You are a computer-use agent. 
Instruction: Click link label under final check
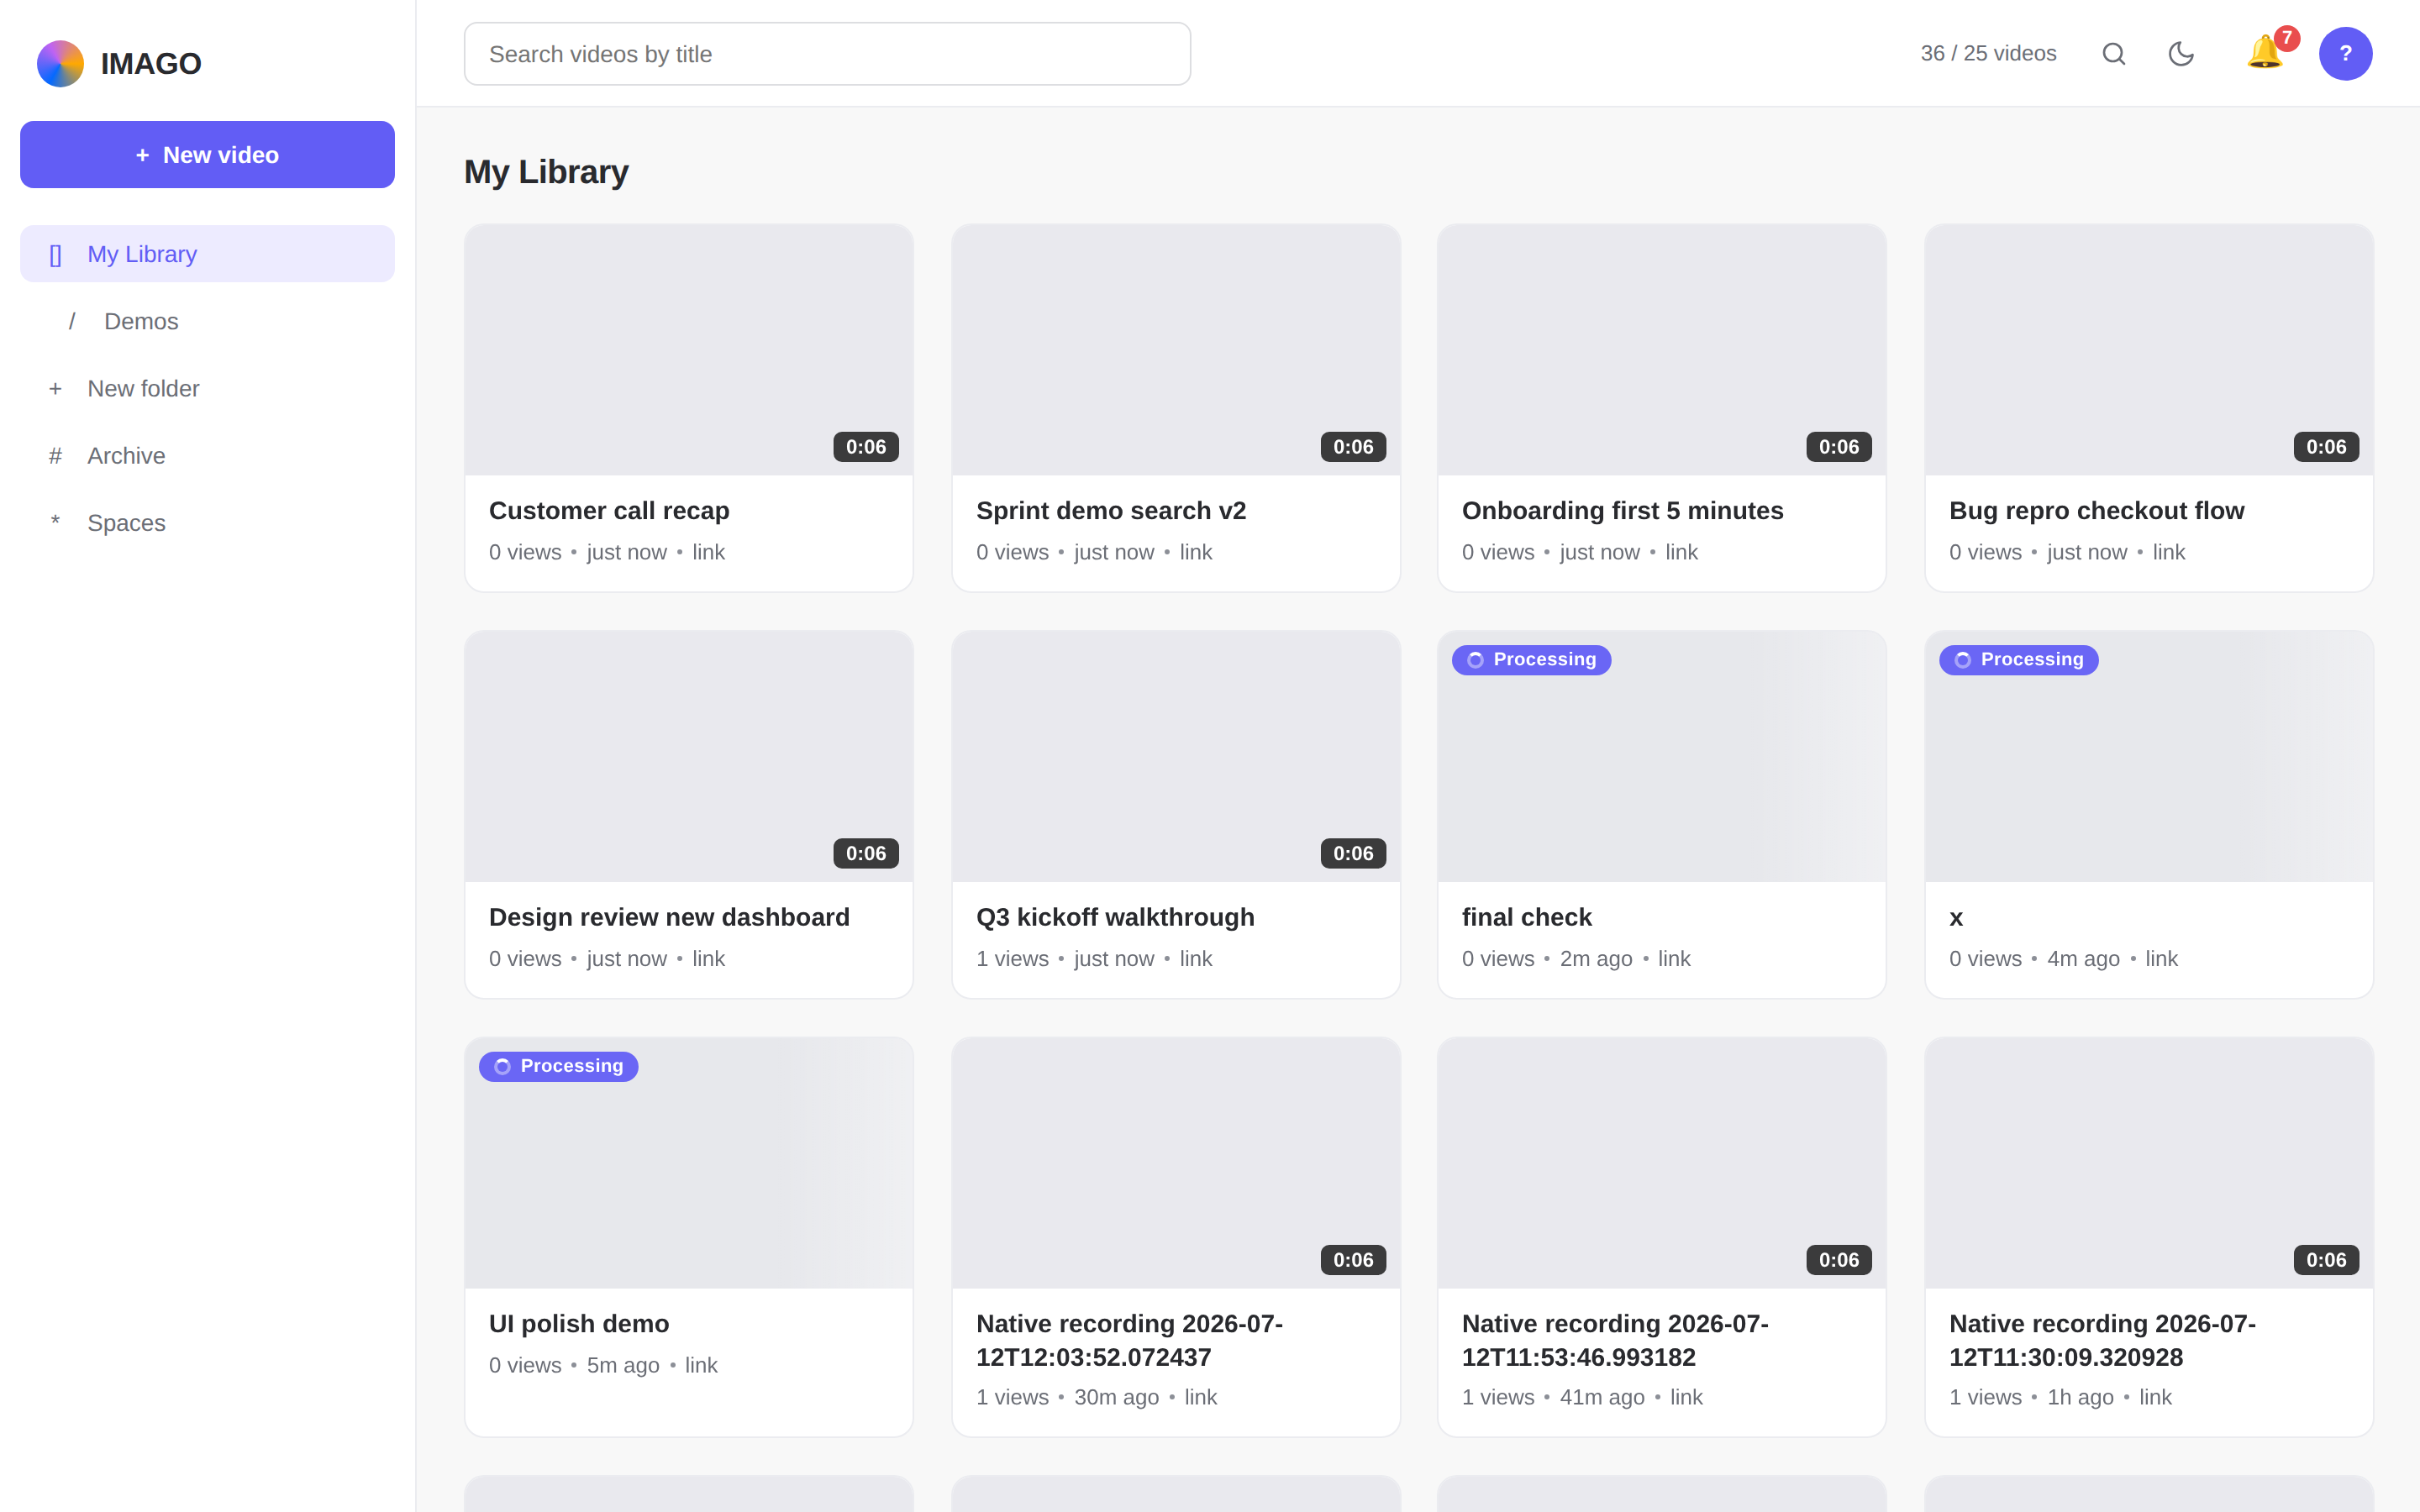click(x=1674, y=958)
